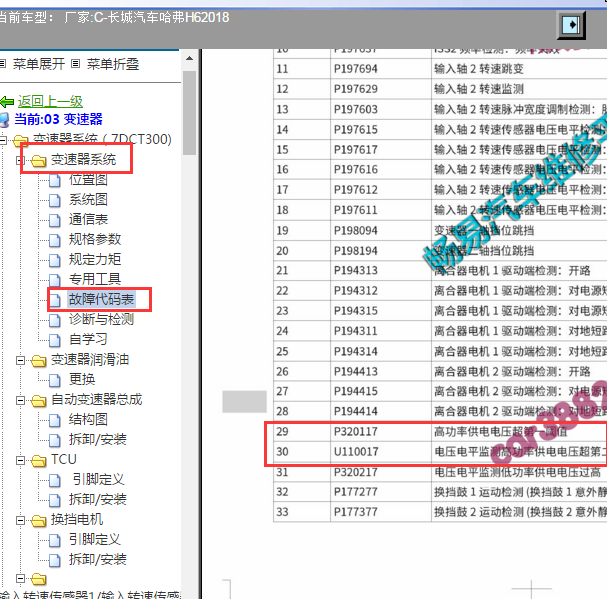Open the 通信表 document
The height and width of the screenshot is (599, 607).
[88, 220]
